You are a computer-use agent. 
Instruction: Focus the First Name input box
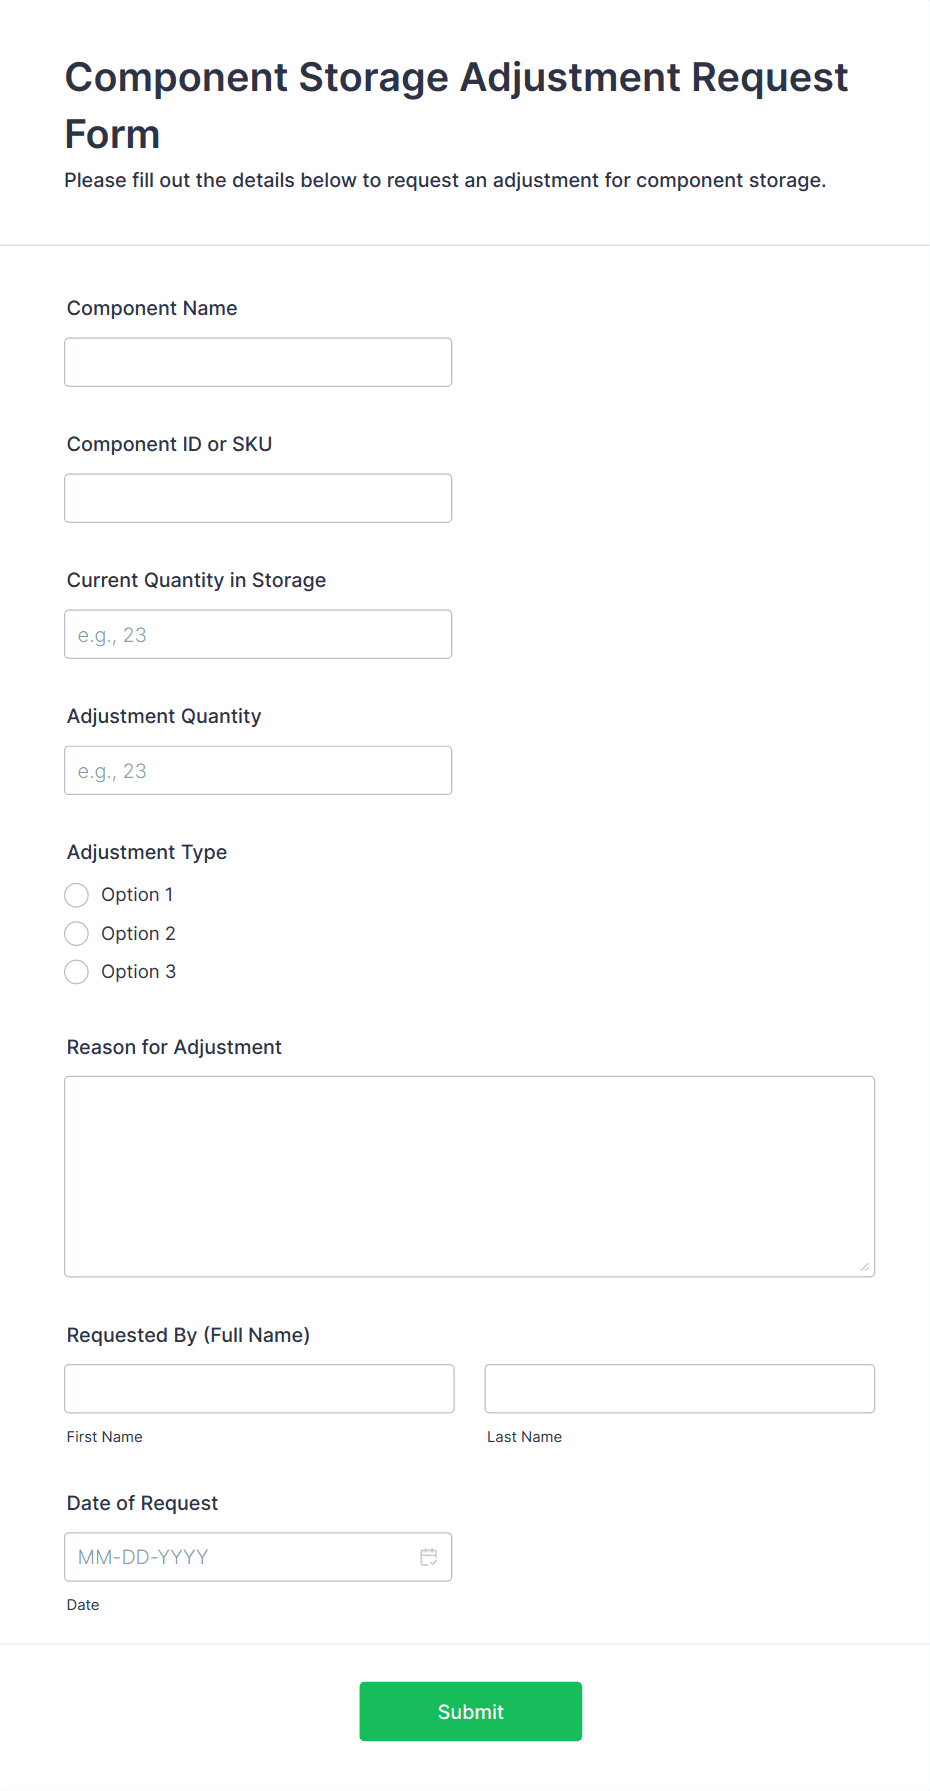259,1389
